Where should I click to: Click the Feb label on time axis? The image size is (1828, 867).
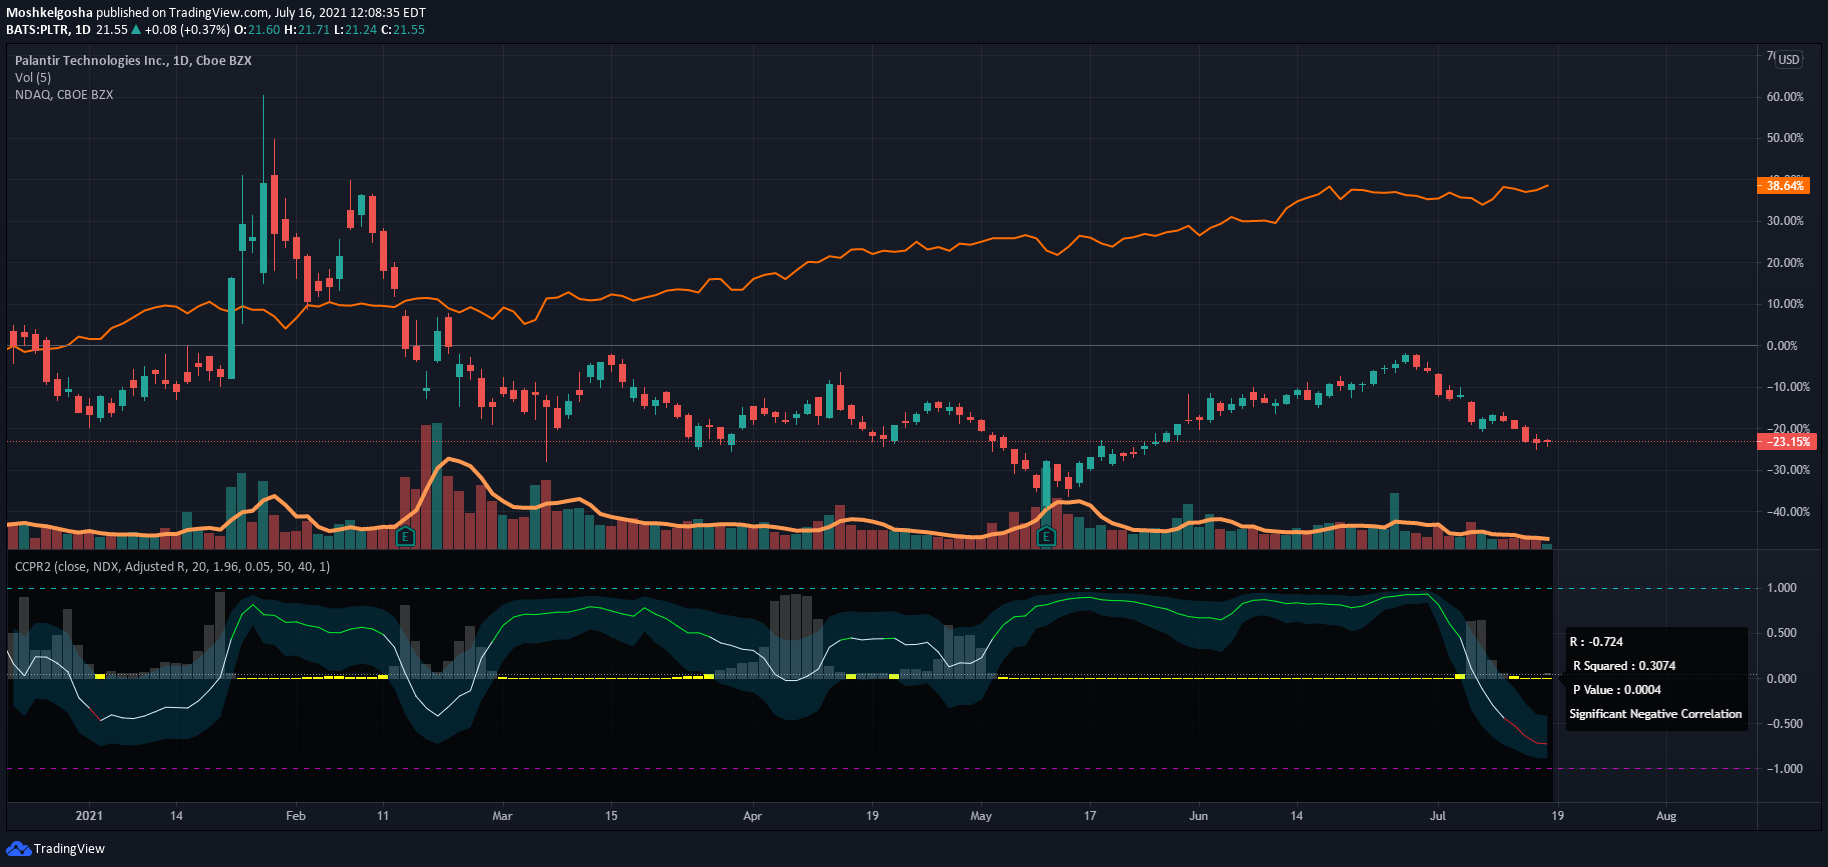pyautogui.click(x=295, y=816)
